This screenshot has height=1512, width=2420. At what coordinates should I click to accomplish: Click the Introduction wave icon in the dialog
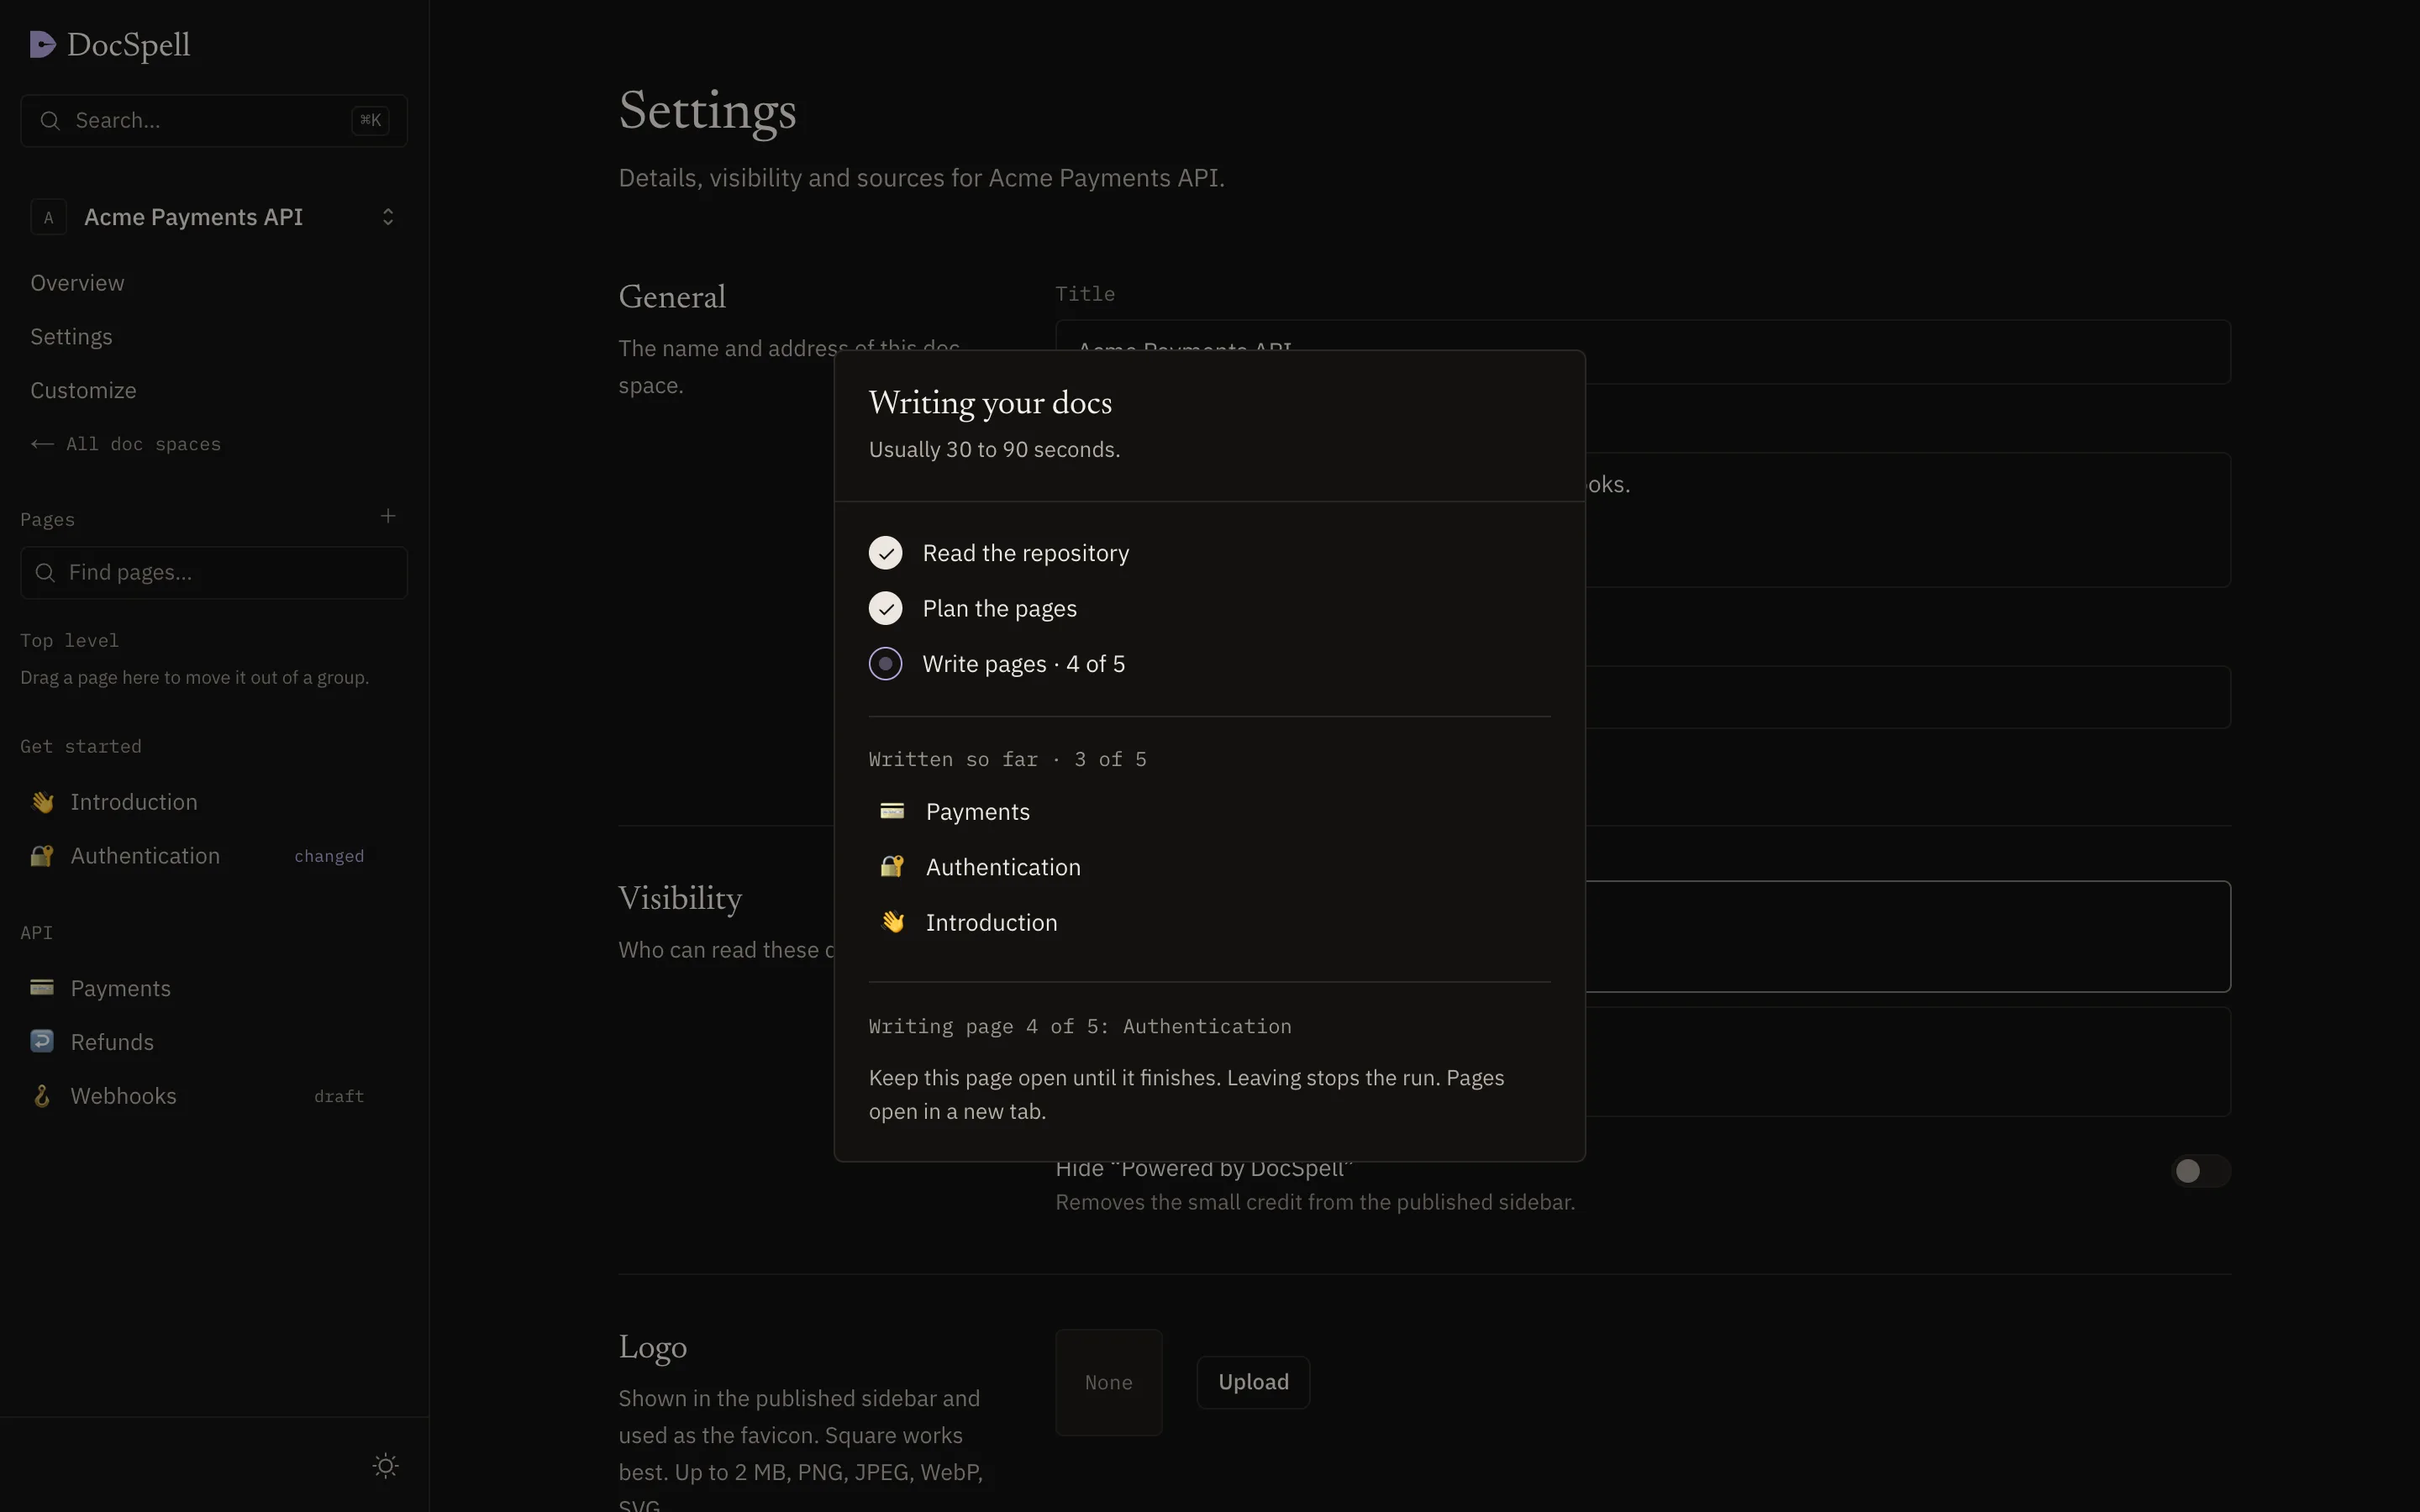click(892, 922)
